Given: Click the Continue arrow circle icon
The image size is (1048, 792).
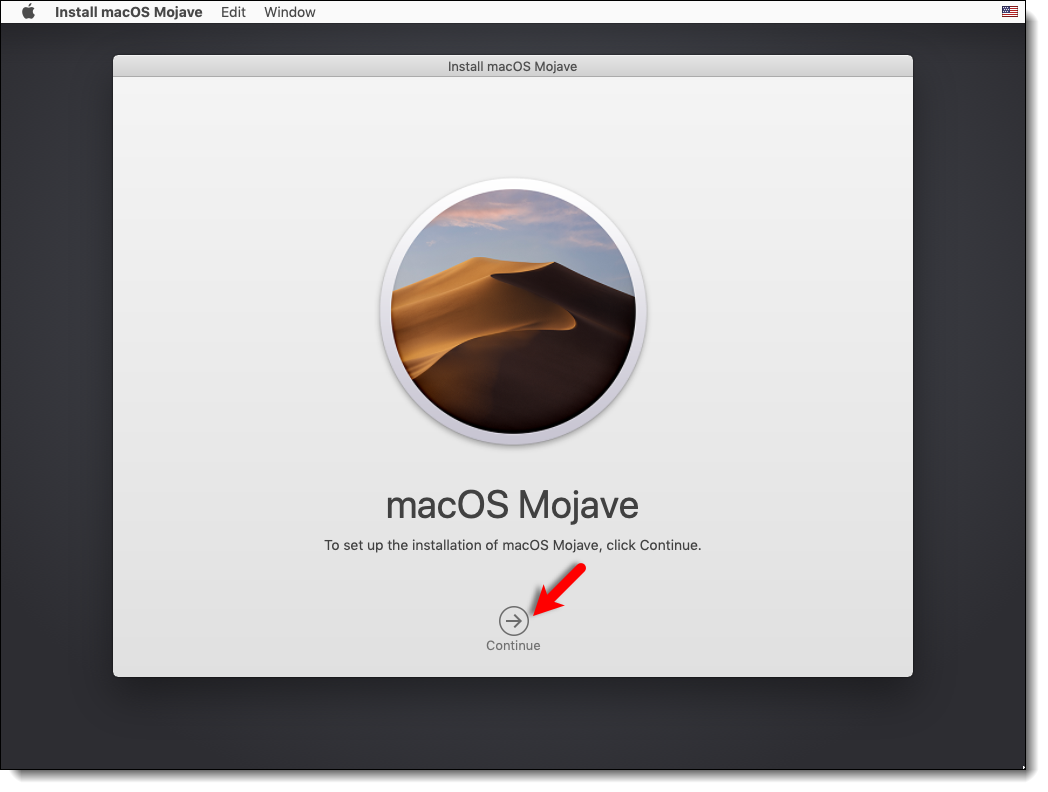Looking at the screenshot, I should coord(513,621).
